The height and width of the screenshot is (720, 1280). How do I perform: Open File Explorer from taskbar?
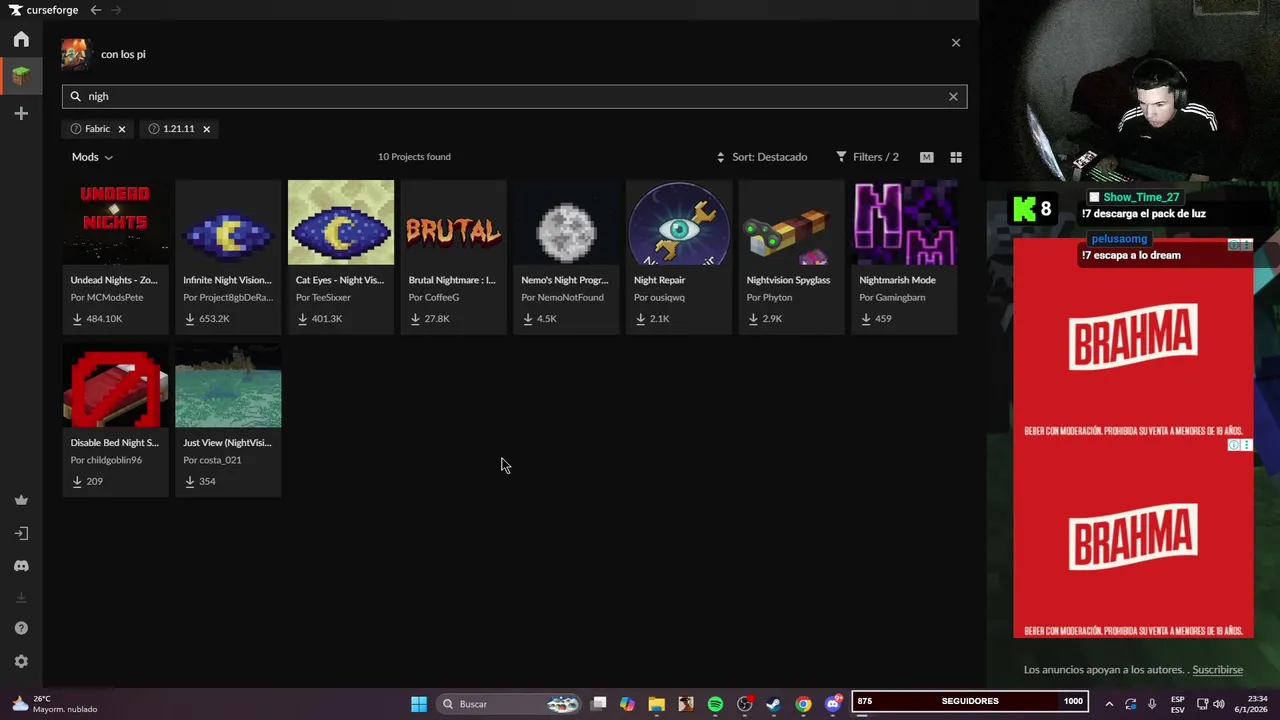tap(656, 704)
